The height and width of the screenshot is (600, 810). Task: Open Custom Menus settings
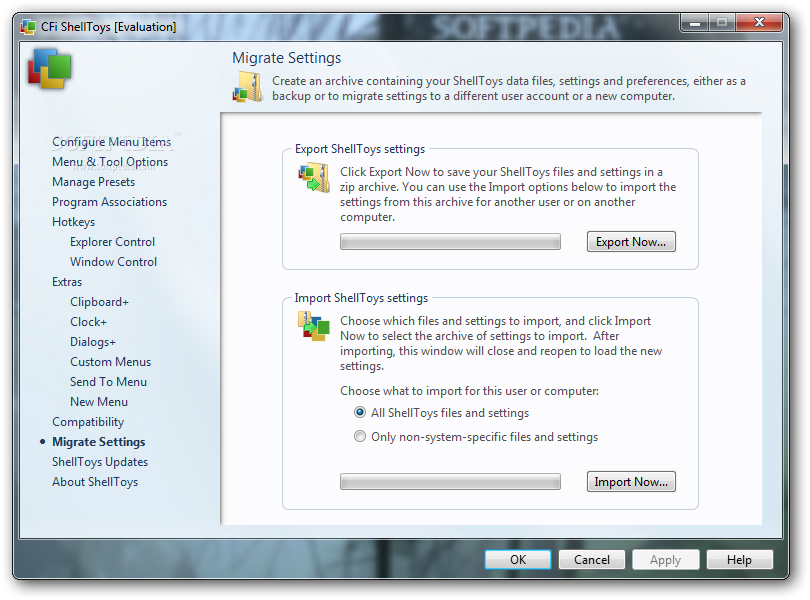tap(110, 362)
